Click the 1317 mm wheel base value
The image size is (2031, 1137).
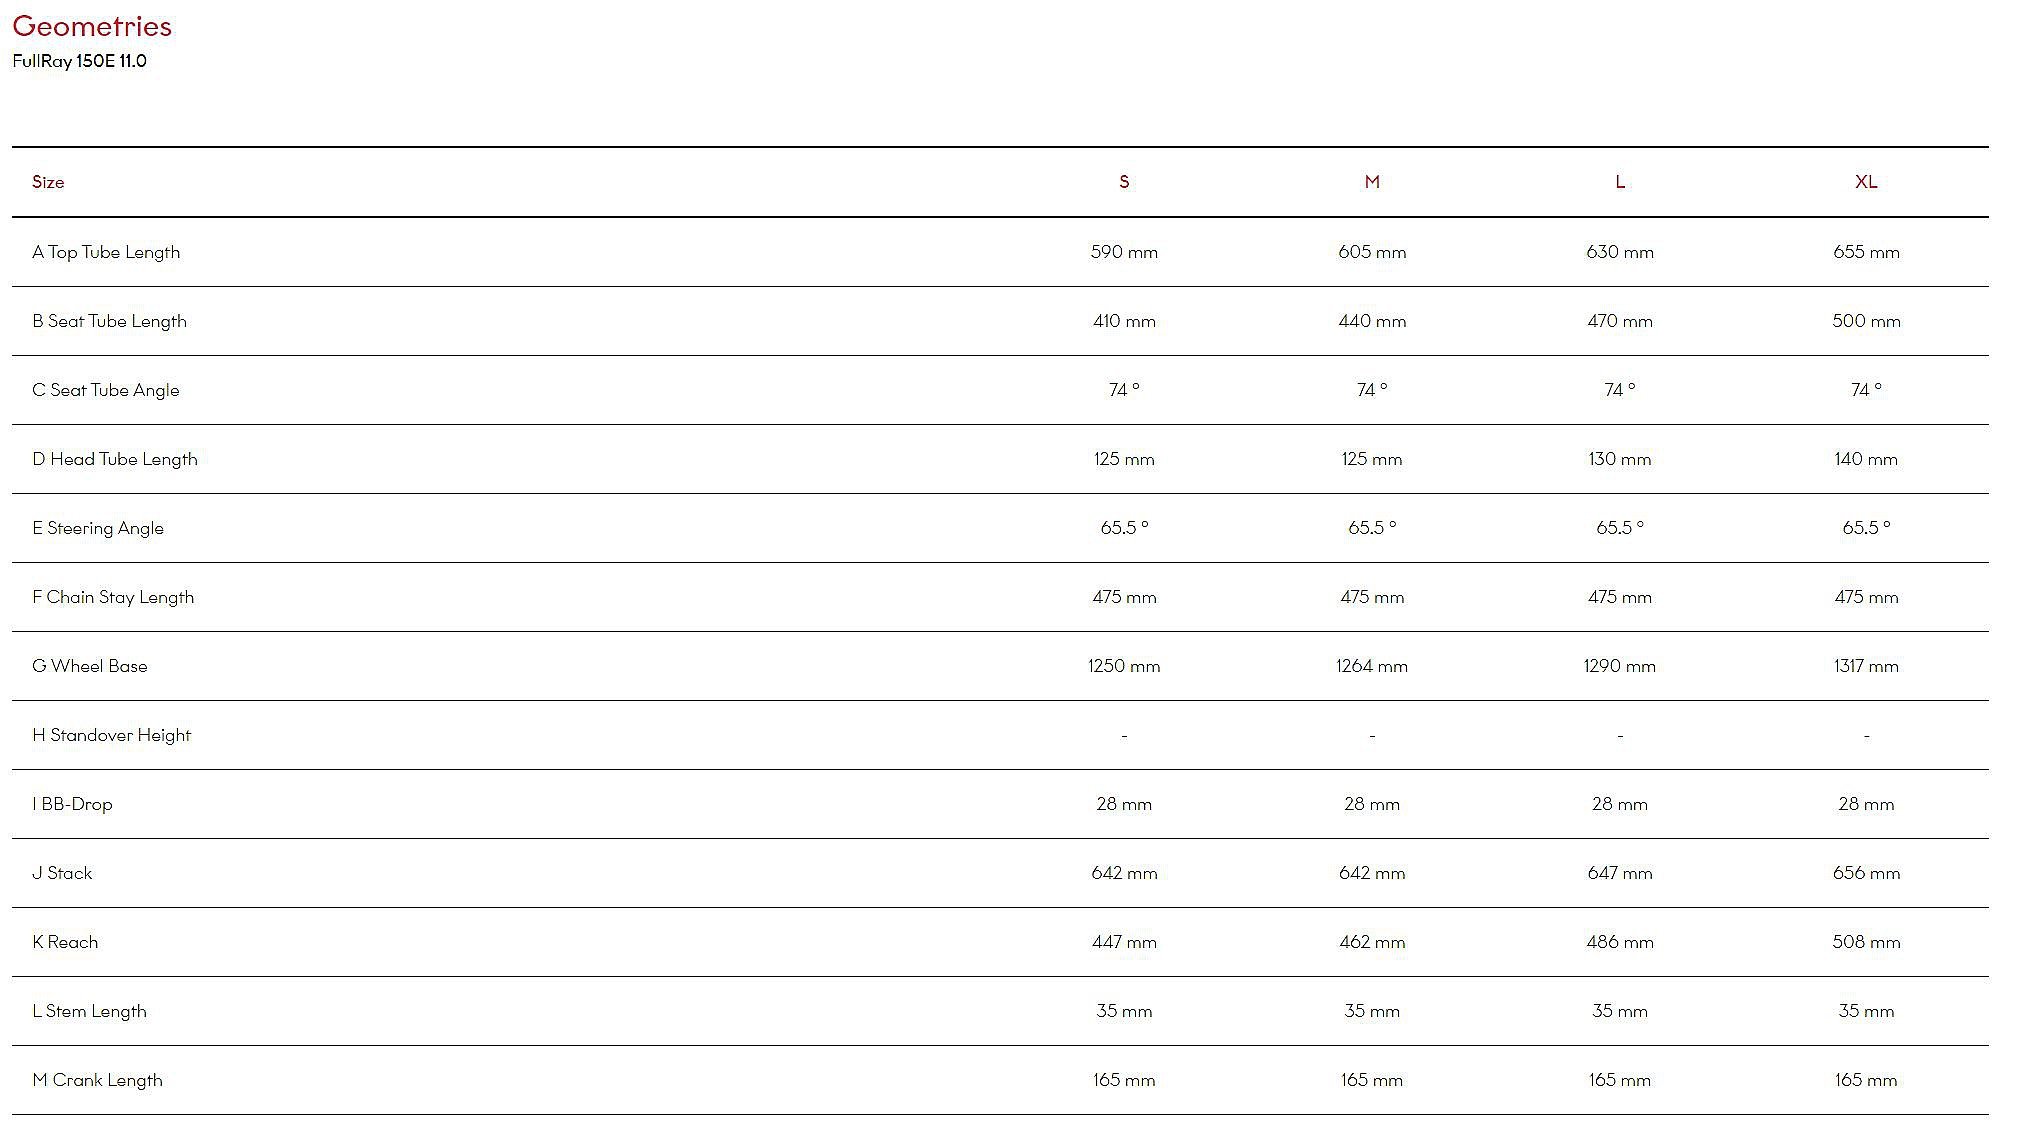coord(1866,666)
